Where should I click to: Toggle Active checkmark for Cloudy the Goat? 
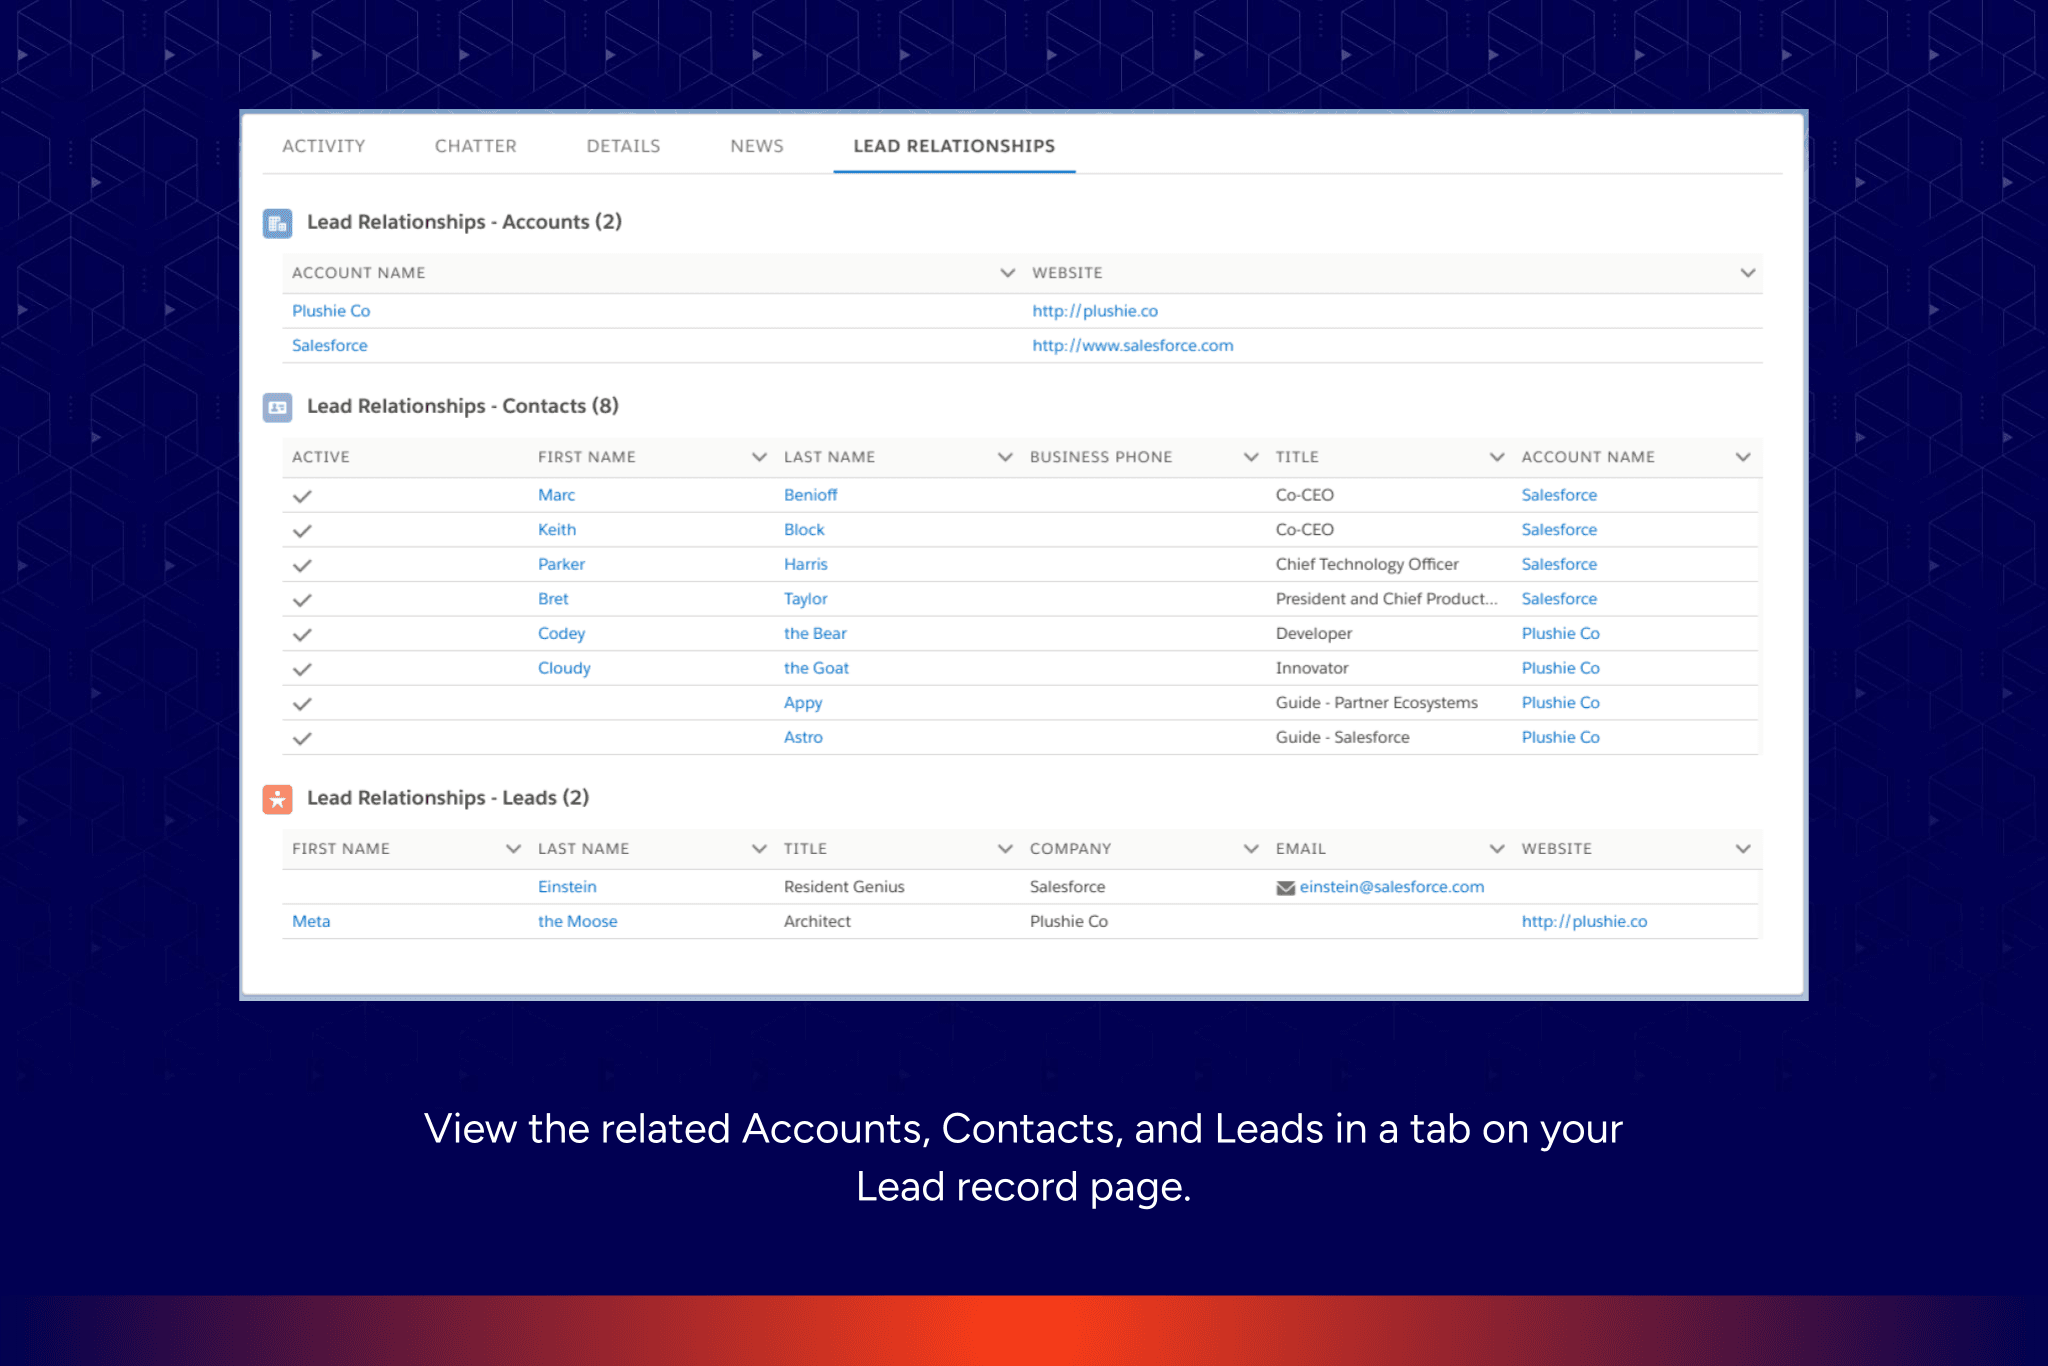point(302,669)
